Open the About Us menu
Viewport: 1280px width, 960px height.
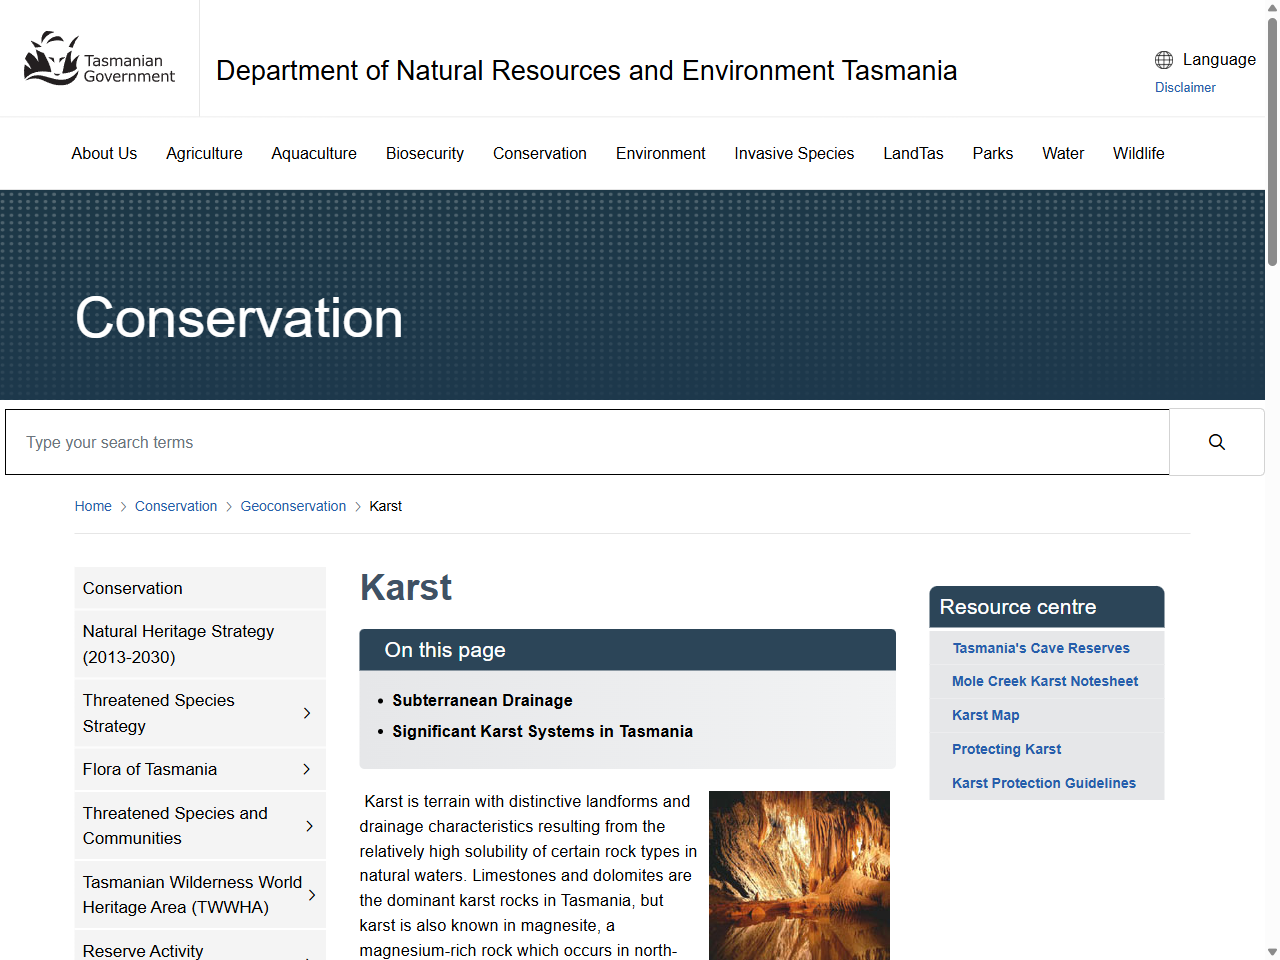[x=104, y=153]
